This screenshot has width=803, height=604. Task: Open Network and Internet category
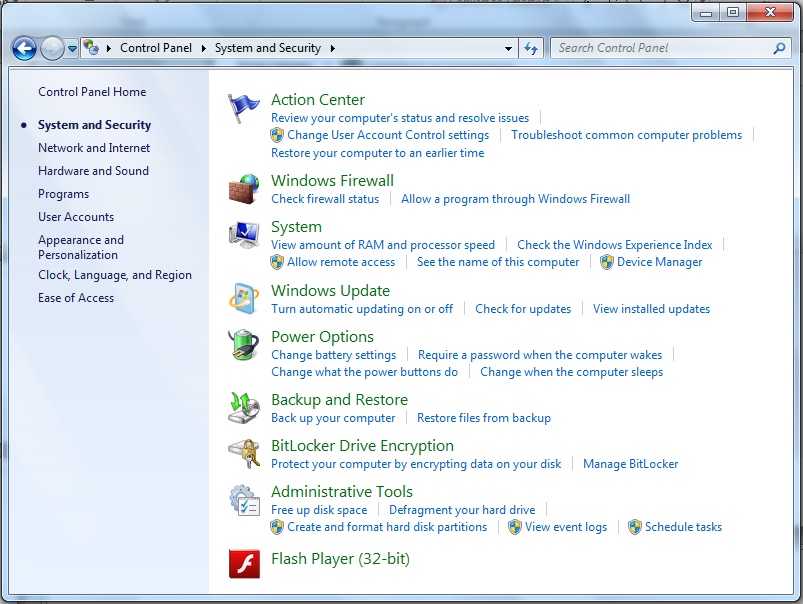pyautogui.click(x=94, y=148)
